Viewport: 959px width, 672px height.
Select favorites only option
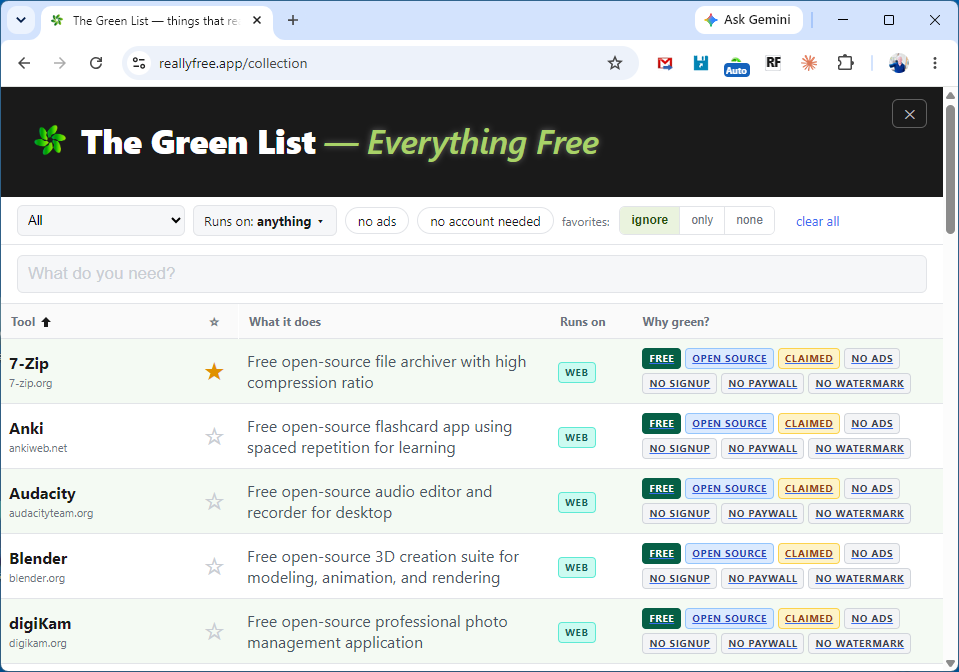coord(702,220)
